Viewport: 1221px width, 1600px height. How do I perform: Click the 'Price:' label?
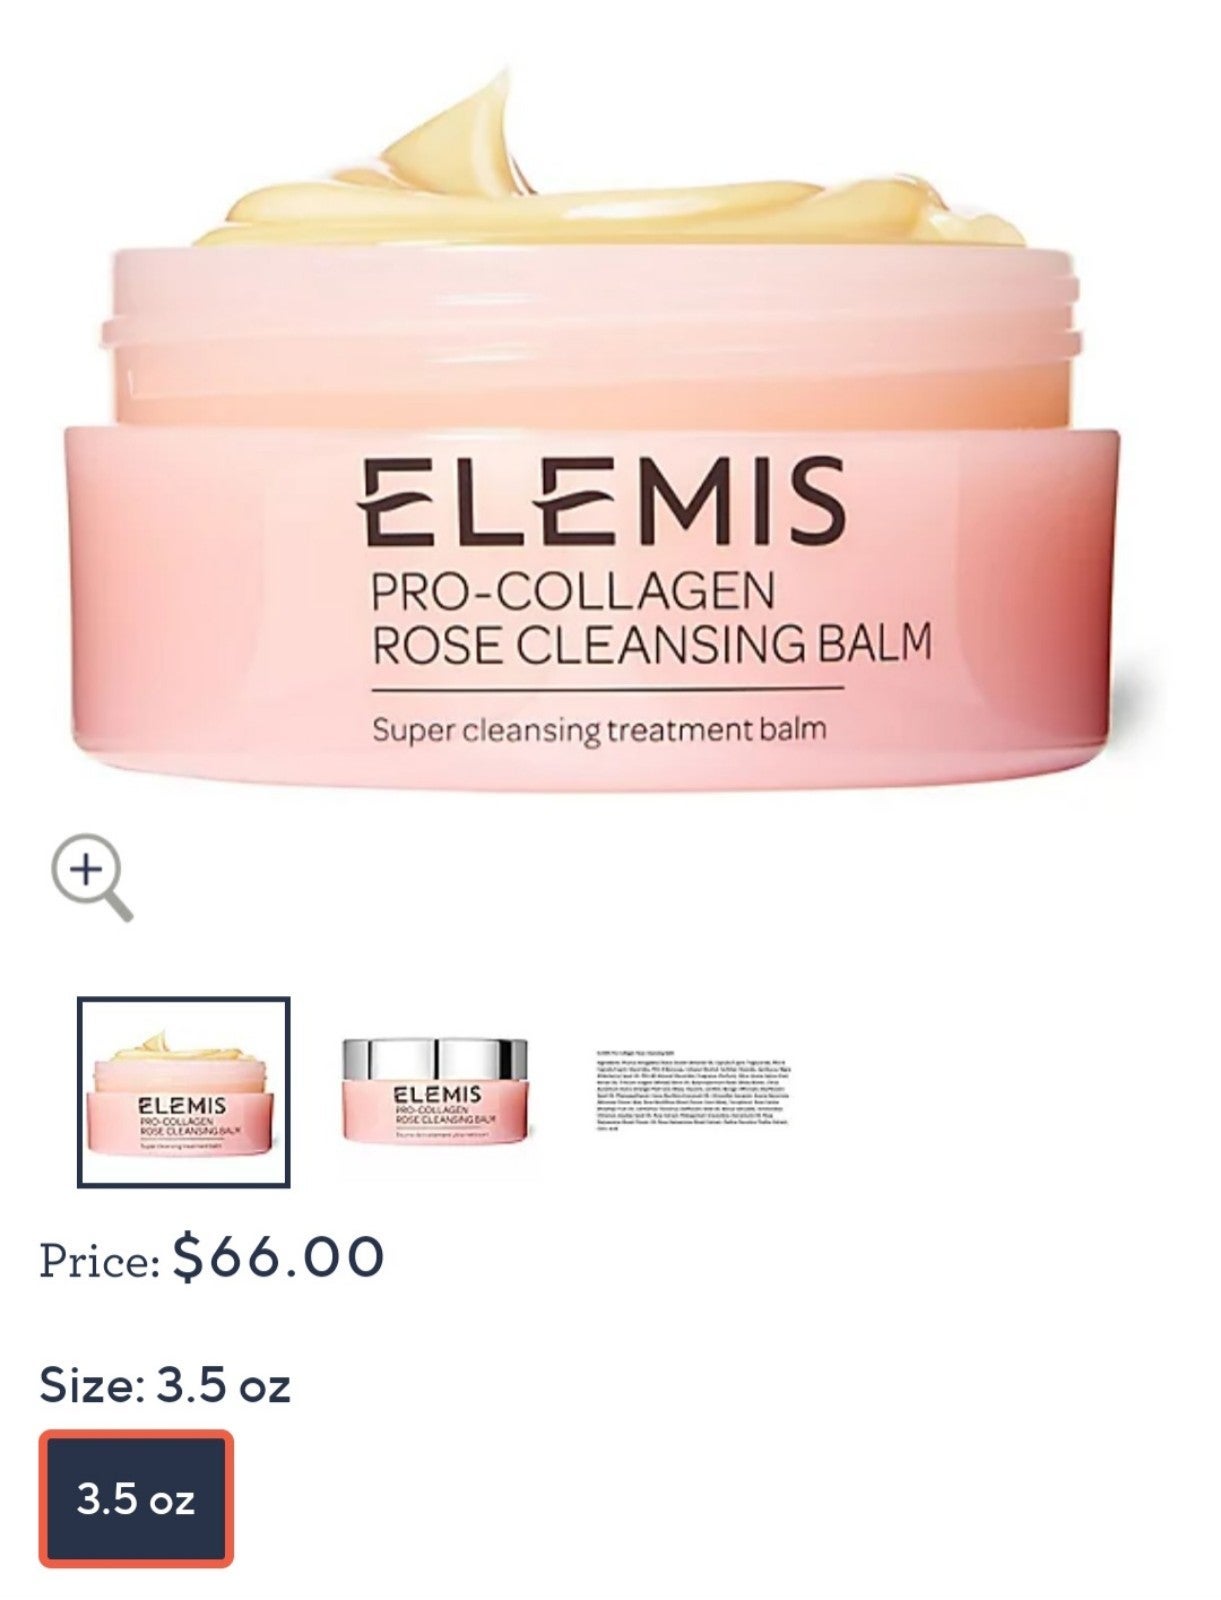click(x=100, y=1261)
